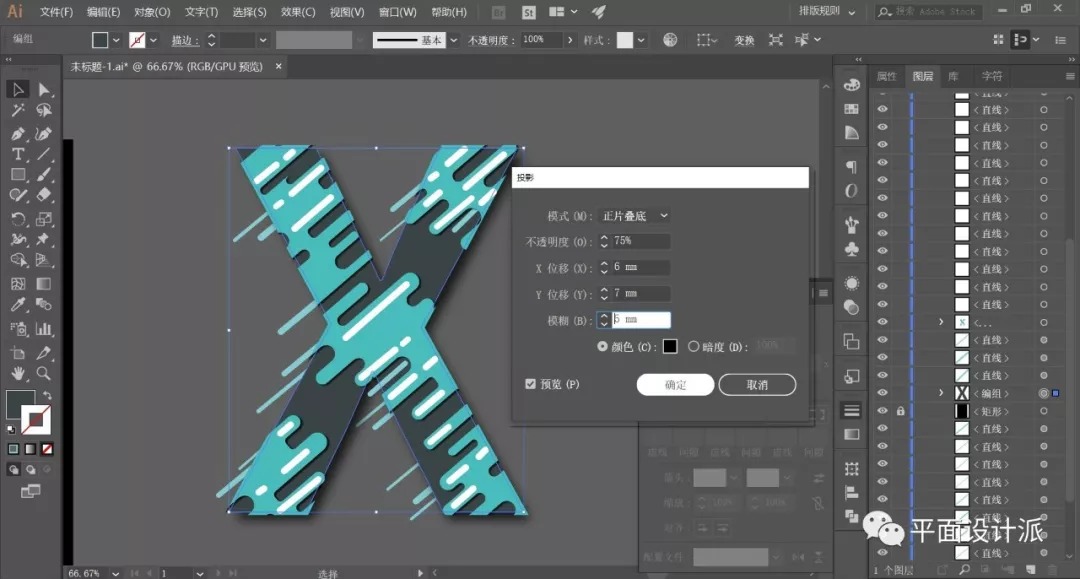This screenshot has width=1080, height=579.
Task: Click 取消 to cancel the dialog
Action: [757, 384]
